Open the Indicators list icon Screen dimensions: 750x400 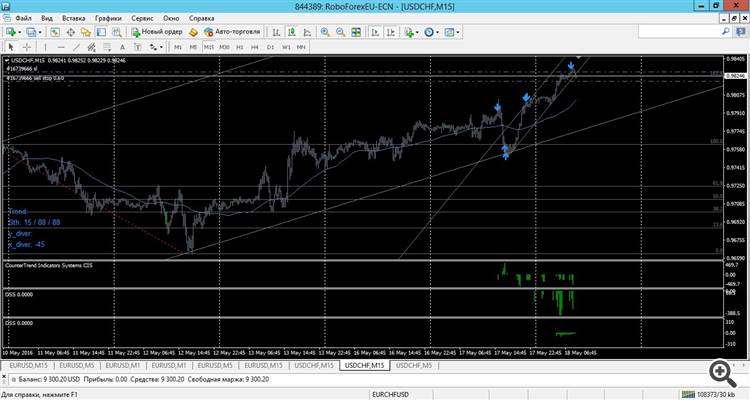pyautogui.click(x=409, y=32)
